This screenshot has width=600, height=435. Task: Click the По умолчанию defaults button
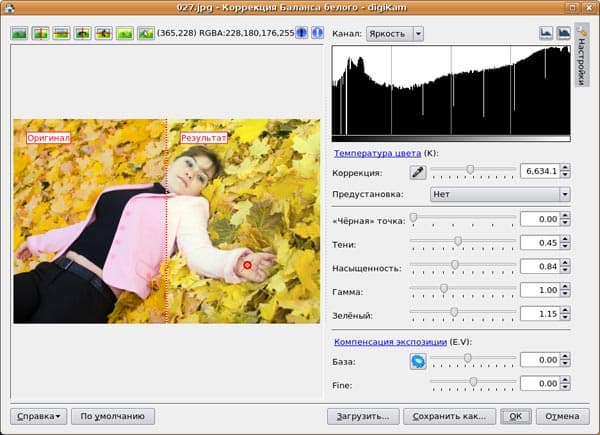(113, 416)
